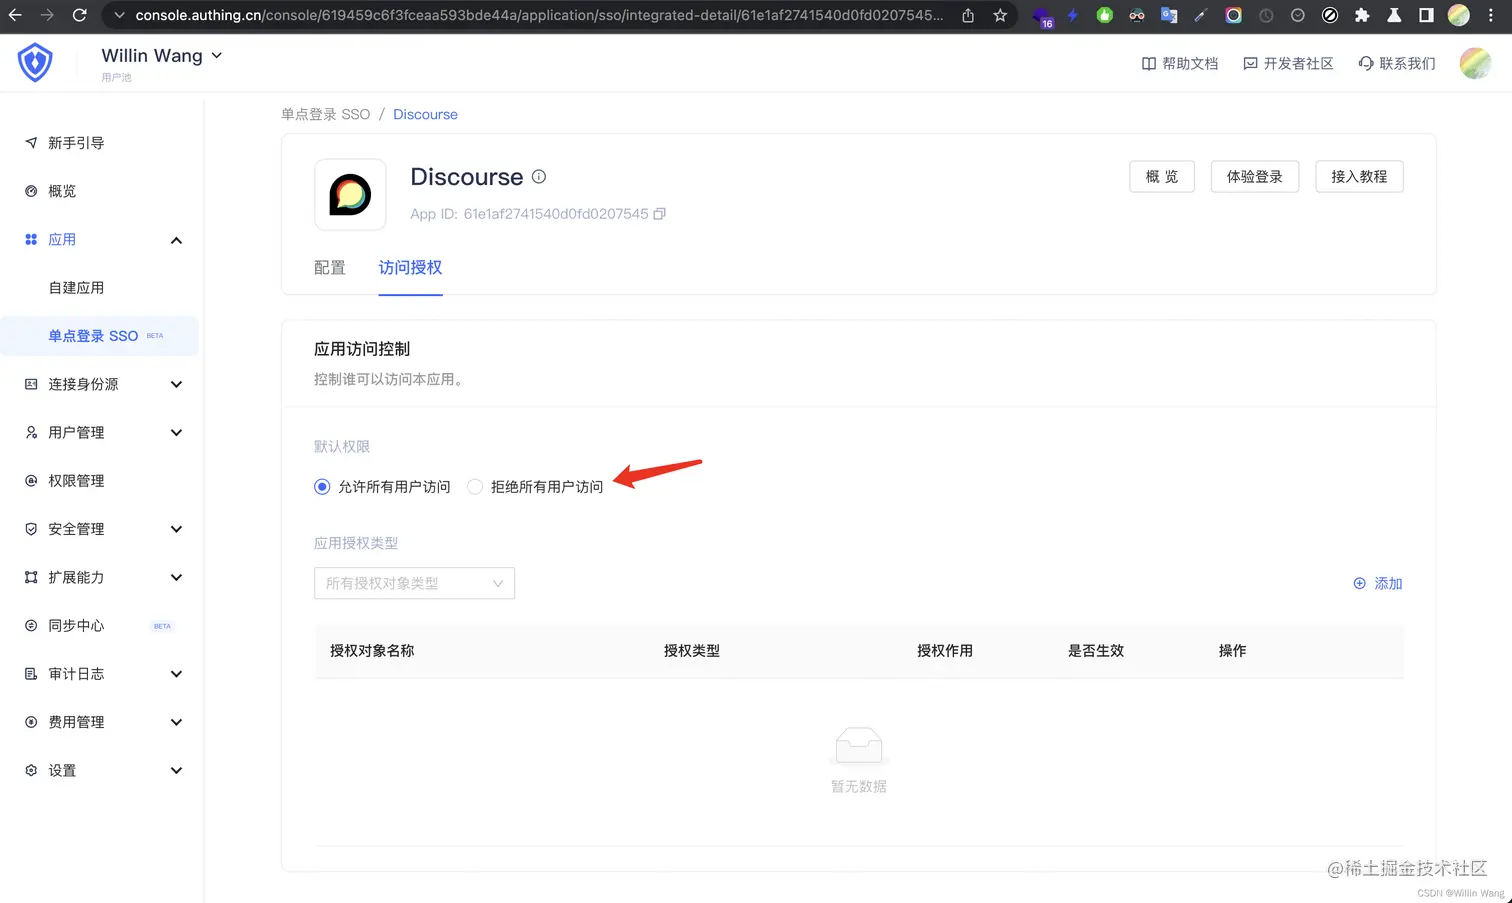
Task: Open your profile via the avatar image
Action: click(1474, 62)
